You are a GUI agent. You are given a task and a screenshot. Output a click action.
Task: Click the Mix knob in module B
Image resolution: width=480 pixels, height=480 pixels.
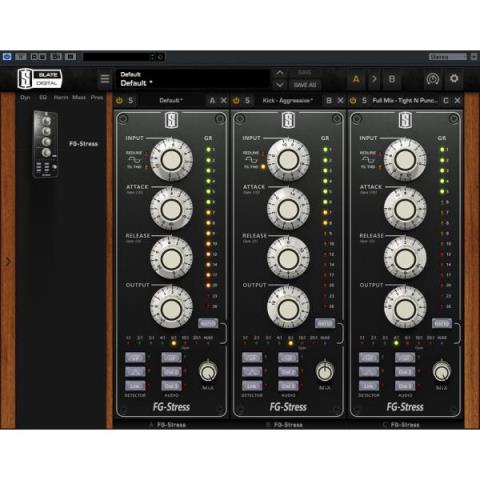coord(325,372)
